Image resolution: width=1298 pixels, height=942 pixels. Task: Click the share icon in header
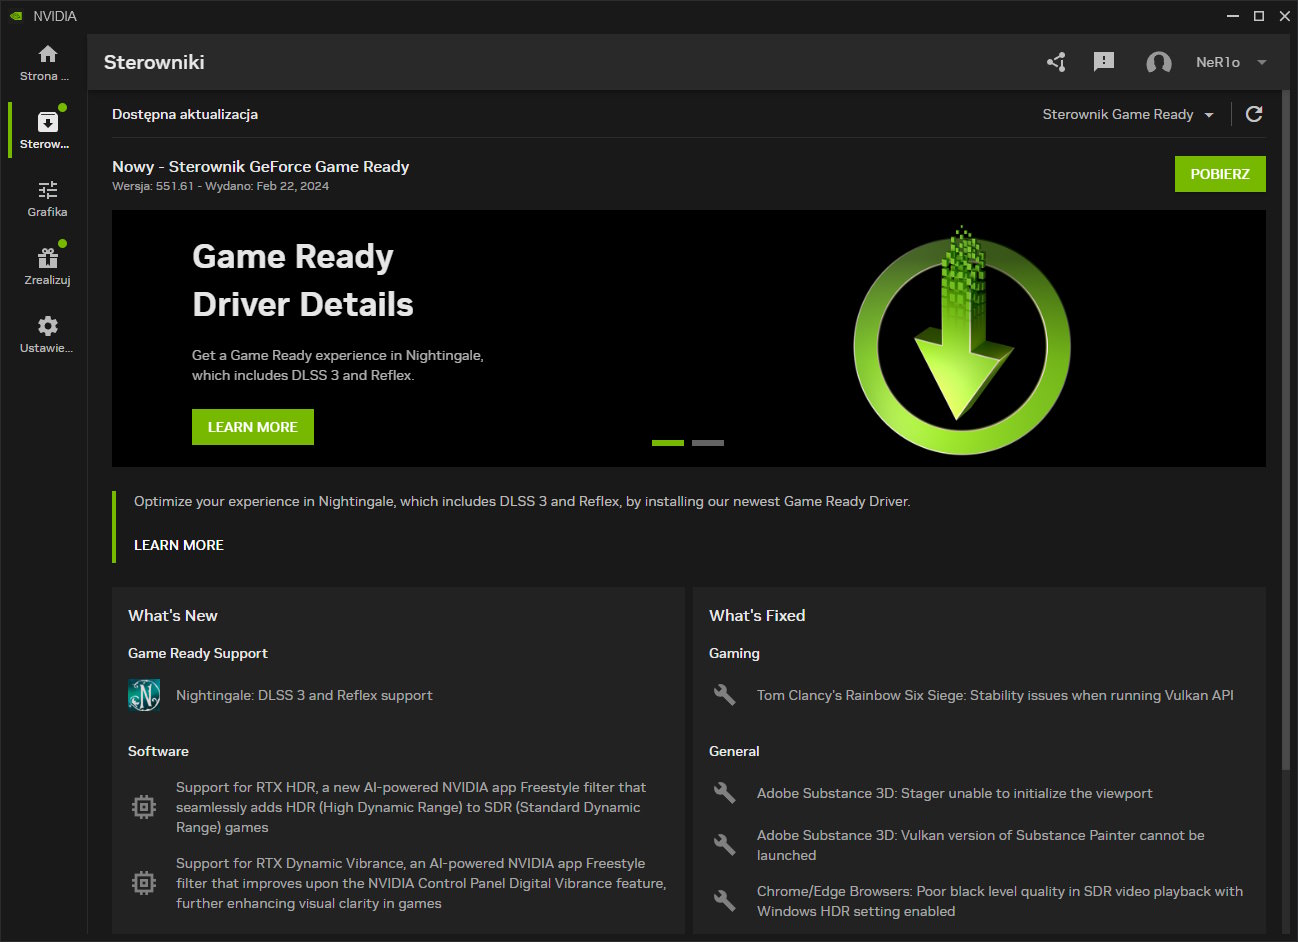click(1056, 62)
